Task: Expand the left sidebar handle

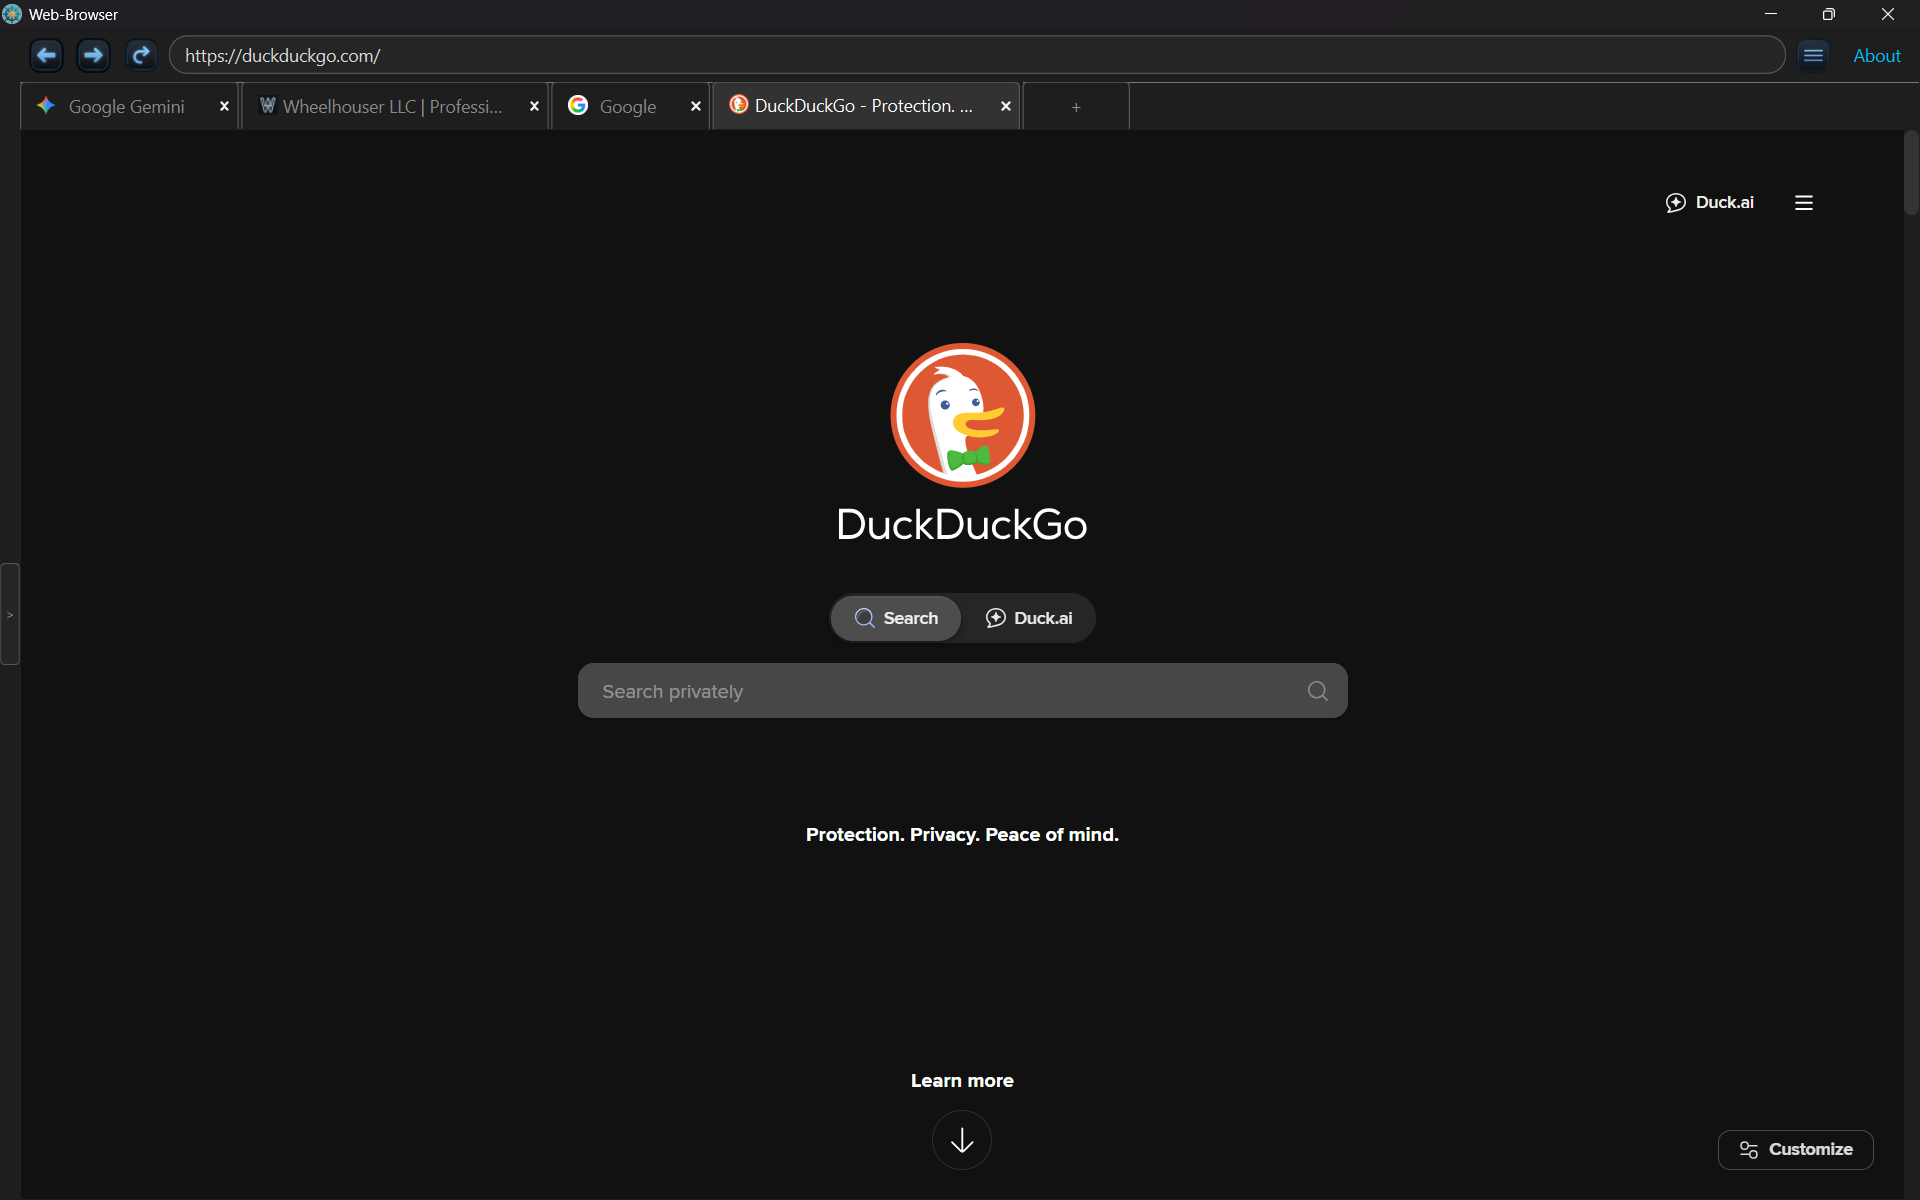Action: 10,614
